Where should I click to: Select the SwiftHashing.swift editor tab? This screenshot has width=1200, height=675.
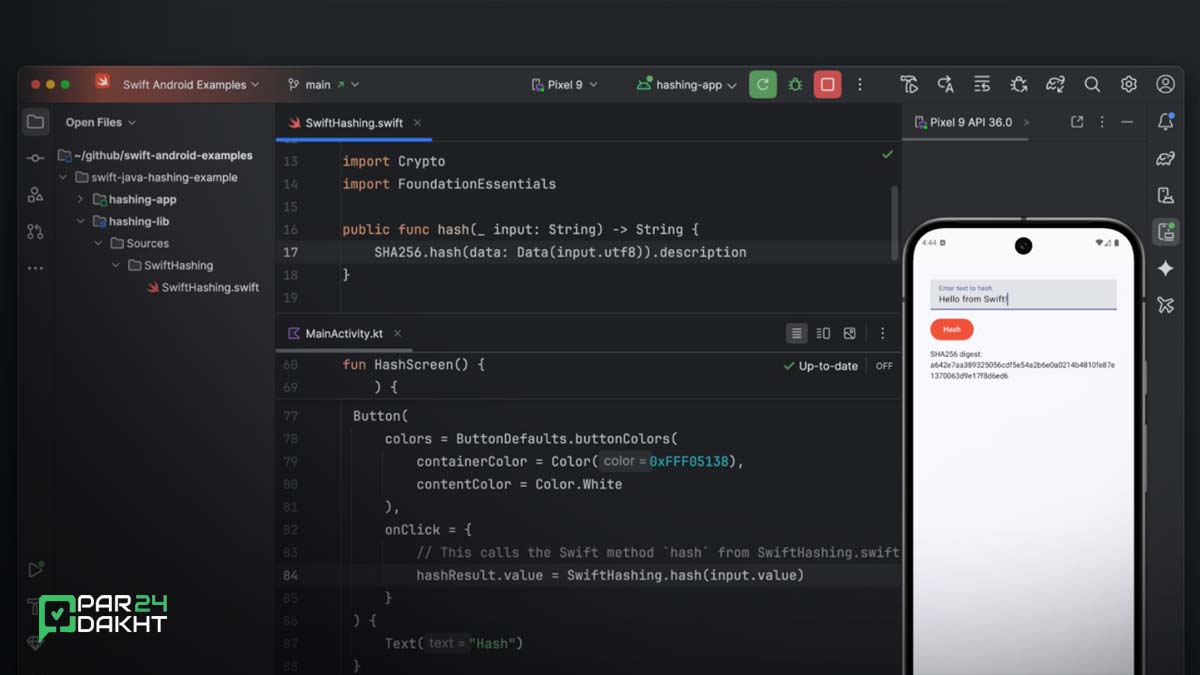coord(352,122)
